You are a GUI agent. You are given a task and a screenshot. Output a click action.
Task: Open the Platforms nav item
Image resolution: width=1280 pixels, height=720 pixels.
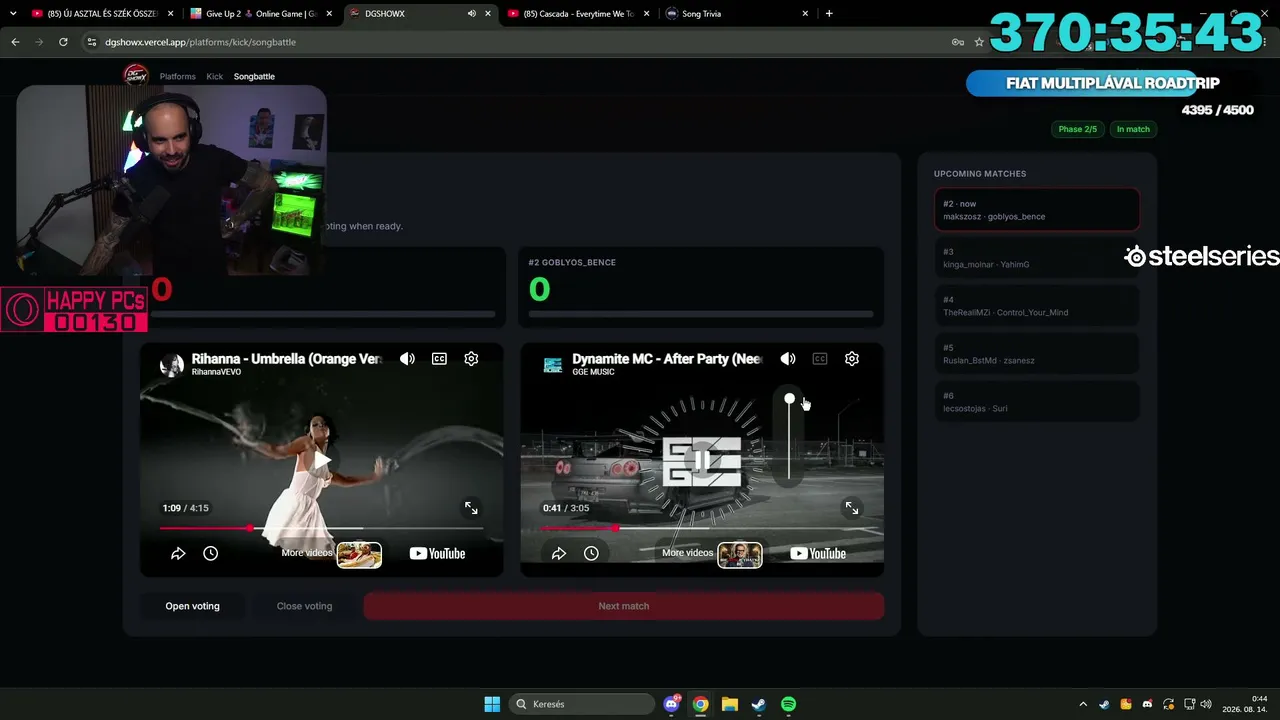(x=178, y=76)
